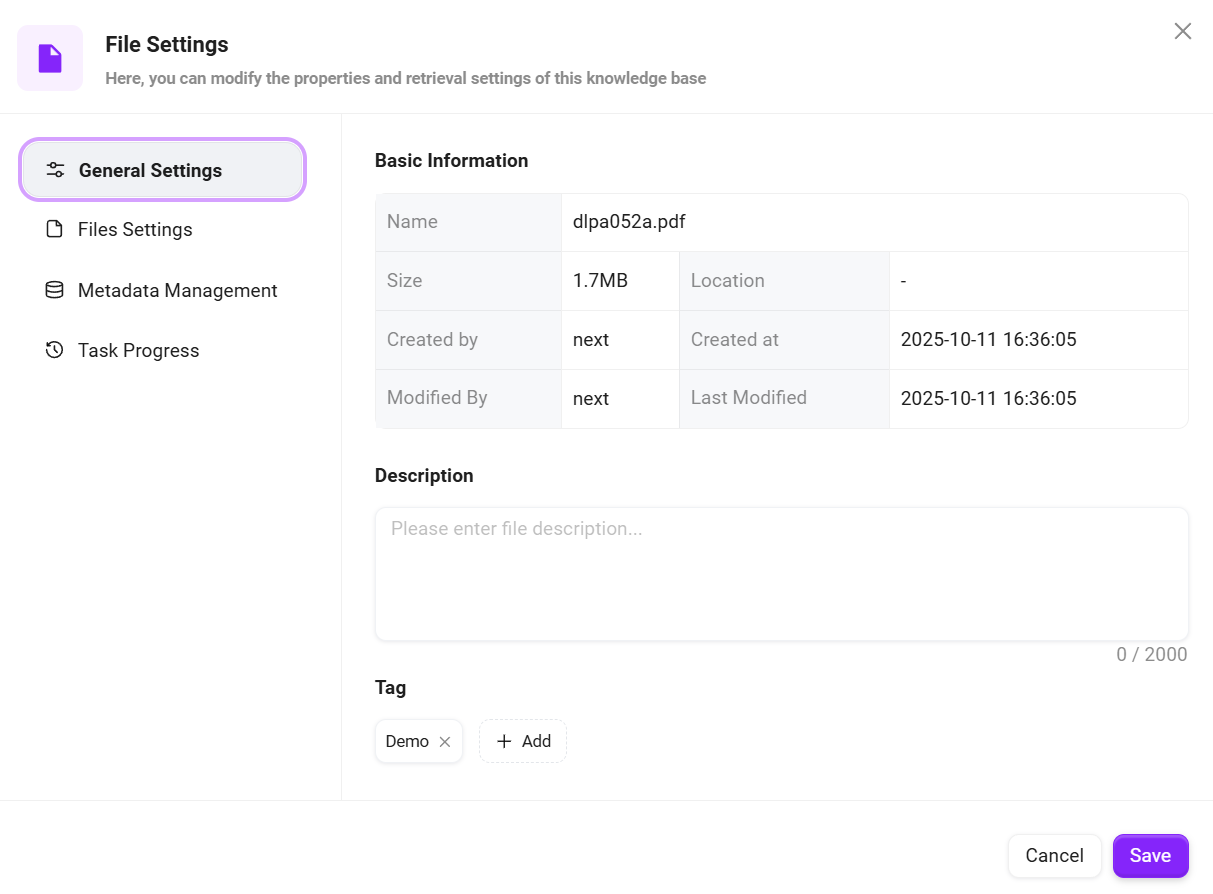The width and height of the screenshot is (1213, 894).
Task: Click the Created at timestamp value
Action: tap(988, 340)
